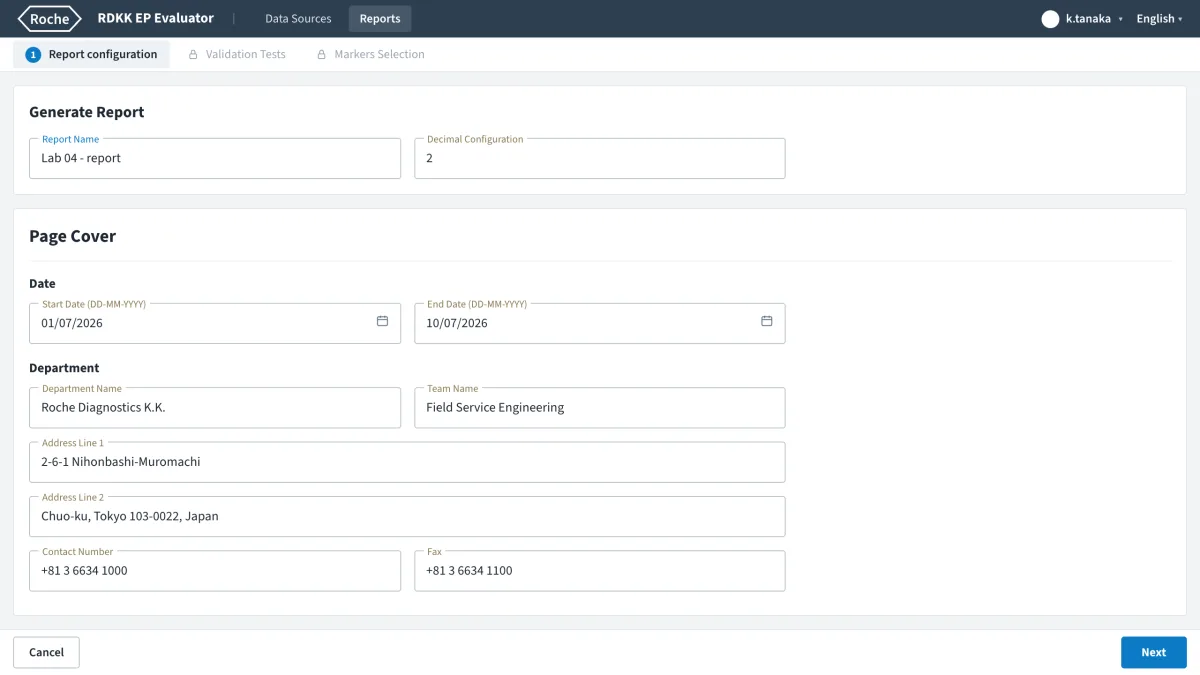
Task: Click the Fax number field
Action: pyautogui.click(x=600, y=570)
